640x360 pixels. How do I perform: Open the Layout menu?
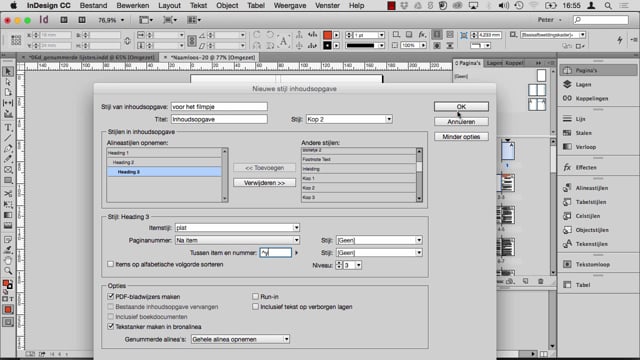(x=169, y=6)
